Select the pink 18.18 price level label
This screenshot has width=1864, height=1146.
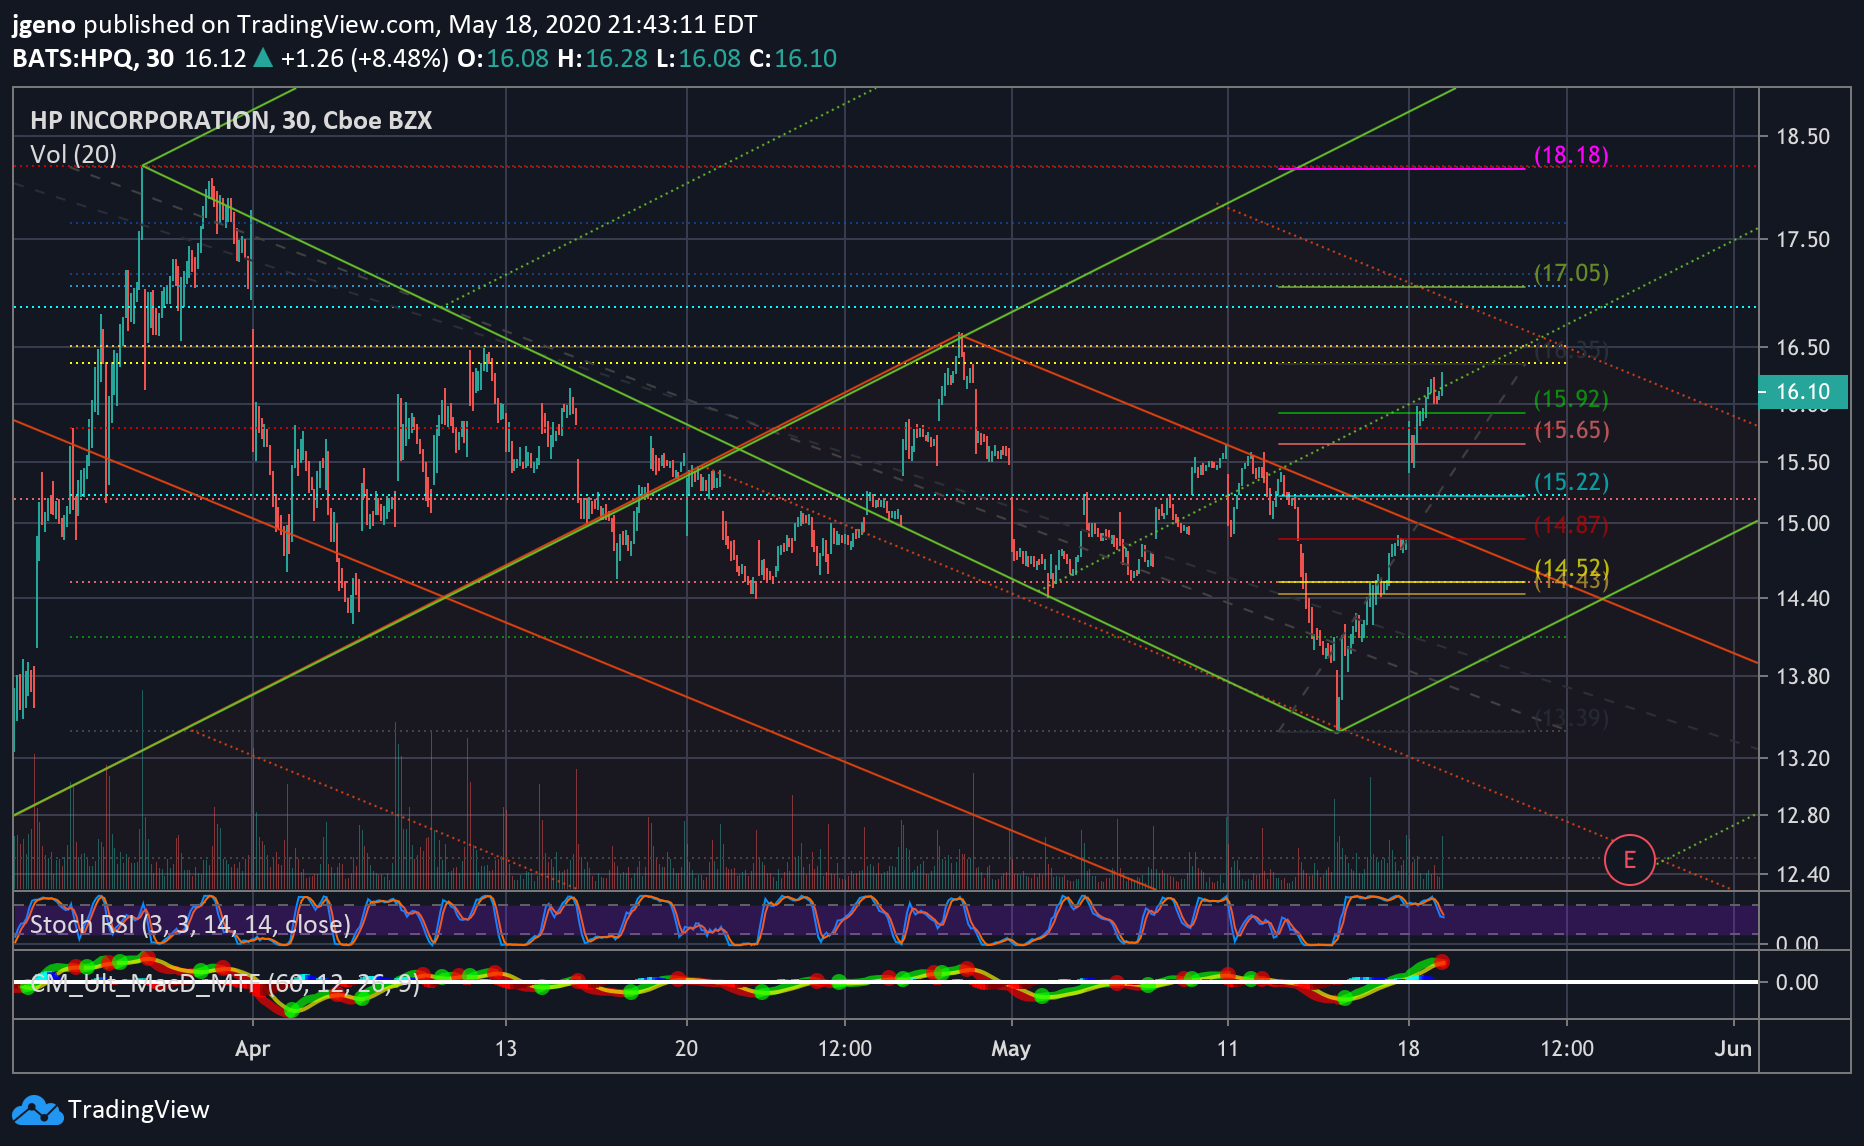(1571, 155)
